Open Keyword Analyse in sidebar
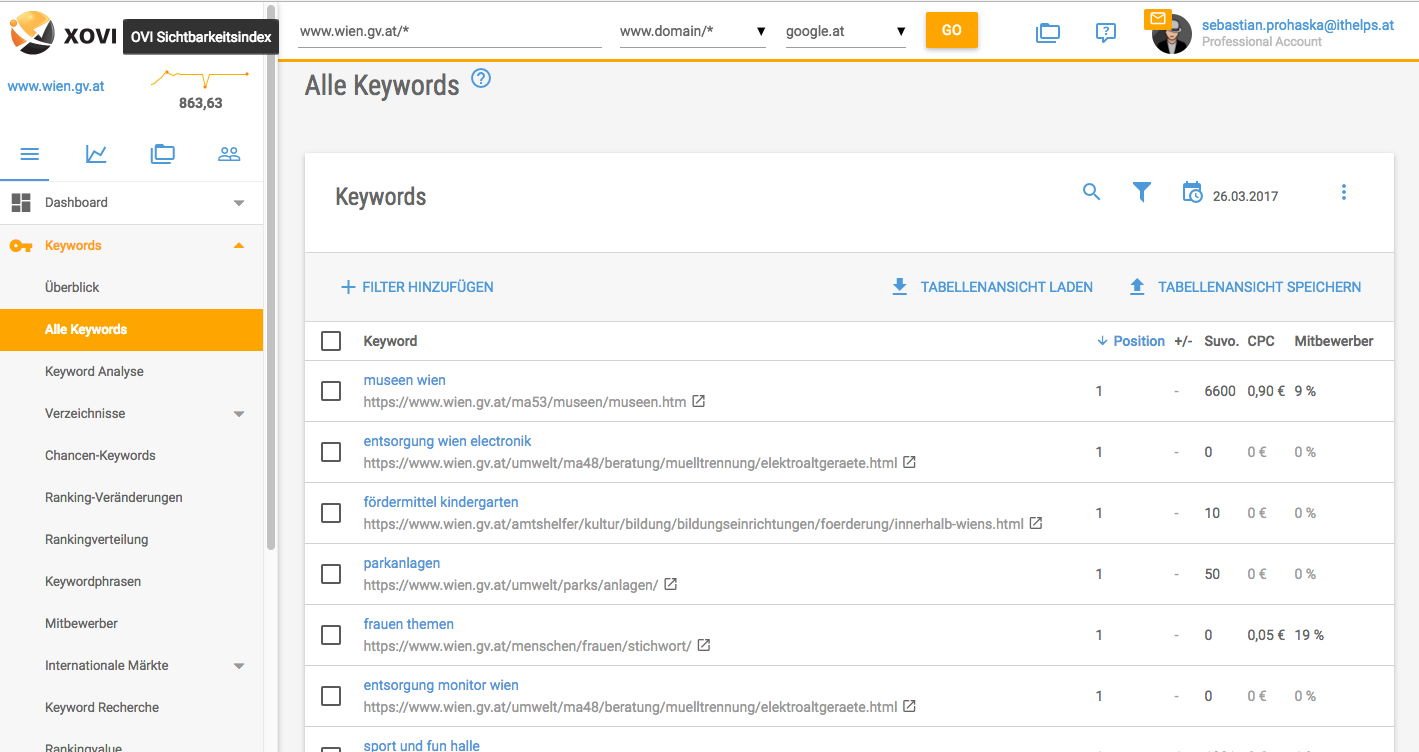Image resolution: width=1419 pixels, height=752 pixels. [94, 372]
